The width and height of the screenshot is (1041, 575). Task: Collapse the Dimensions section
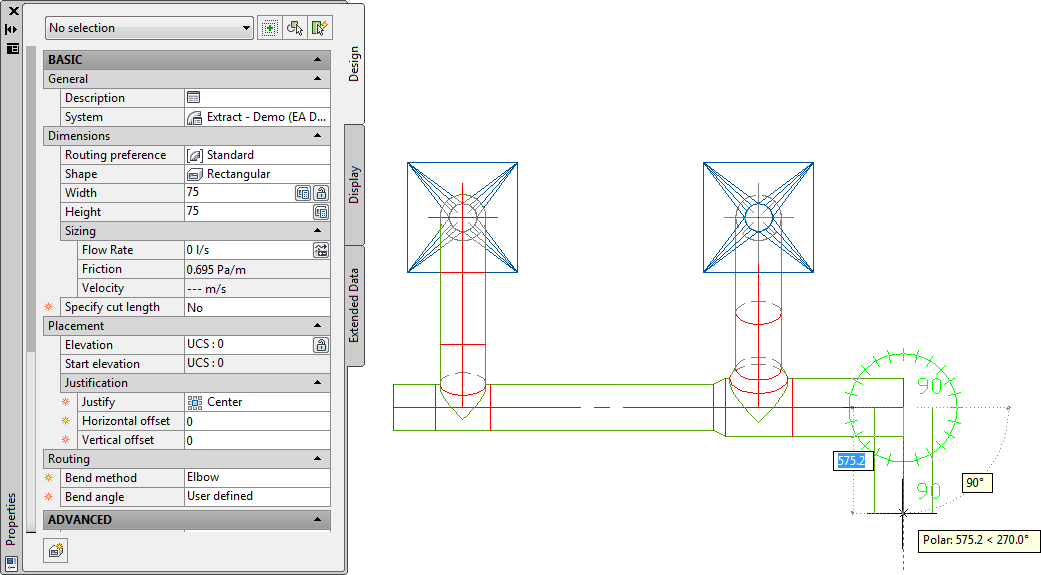317,136
